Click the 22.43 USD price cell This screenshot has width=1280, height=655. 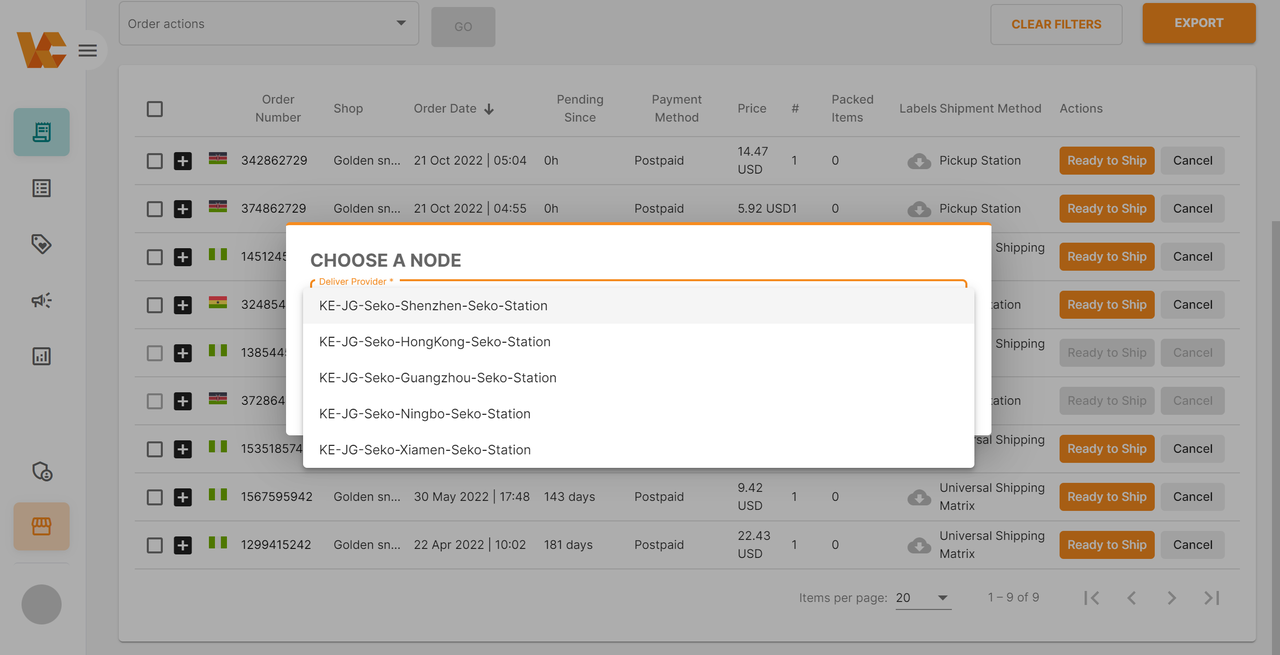753,545
